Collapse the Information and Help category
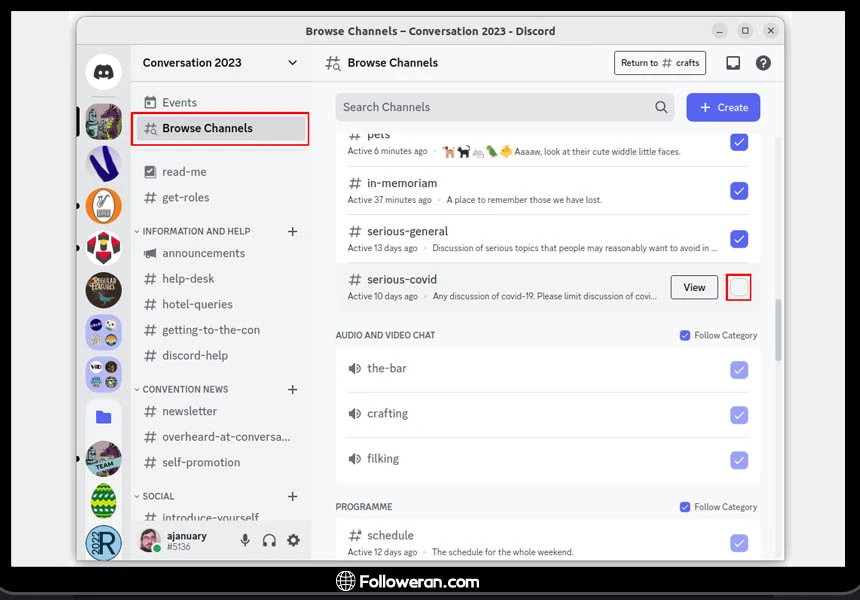Screen dimensions: 860x600 pos(196,231)
